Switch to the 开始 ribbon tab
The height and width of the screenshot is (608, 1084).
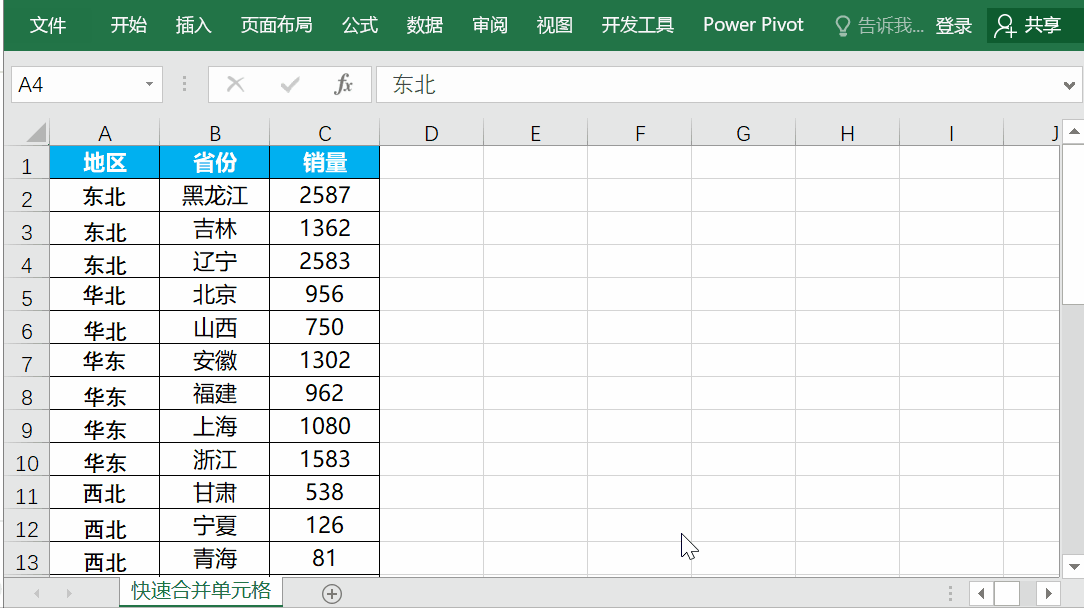(129, 26)
